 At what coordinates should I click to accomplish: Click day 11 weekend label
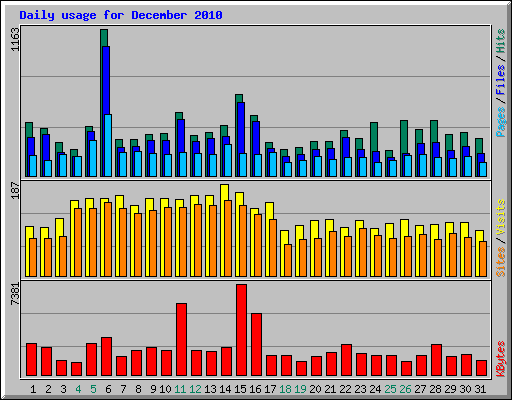coord(180,389)
